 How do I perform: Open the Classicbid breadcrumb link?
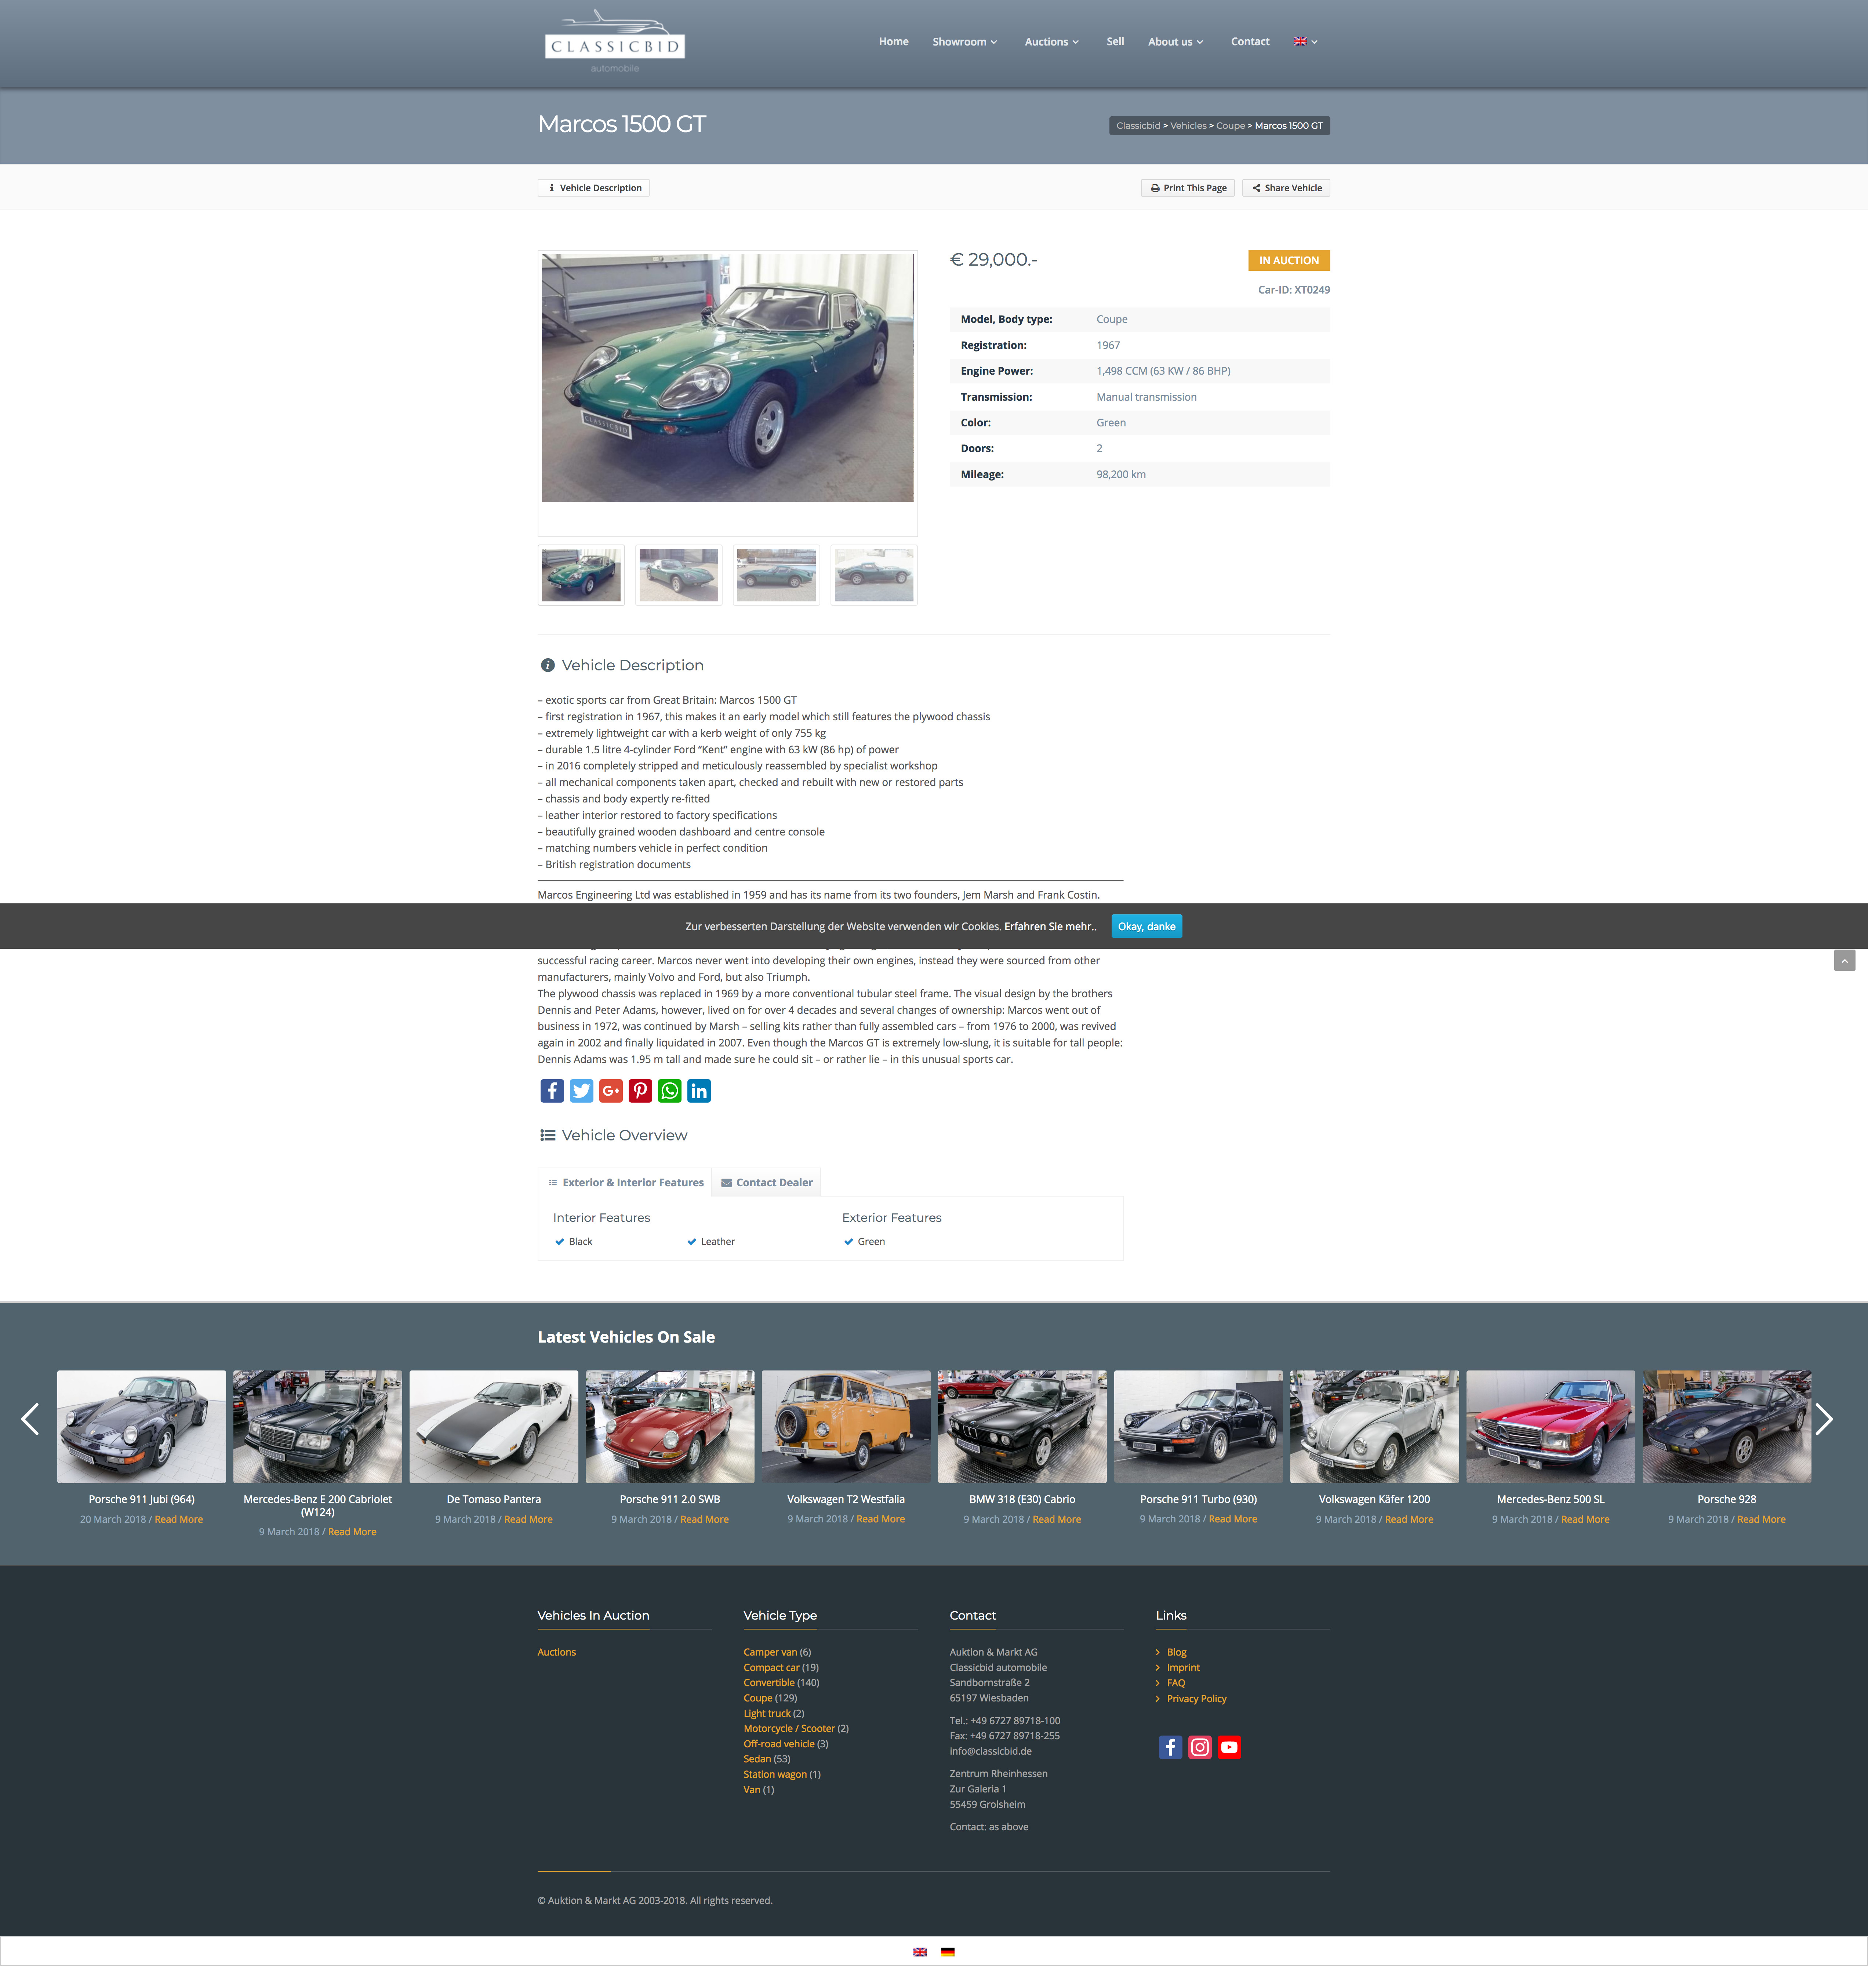tap(1138, 126)
